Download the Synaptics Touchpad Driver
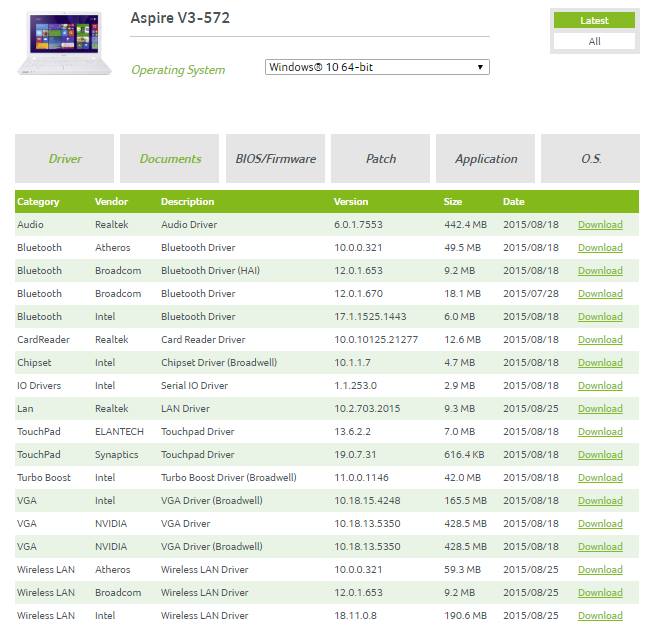The height and width of the screenshot is (631, 651). click(x=600, y=455)
